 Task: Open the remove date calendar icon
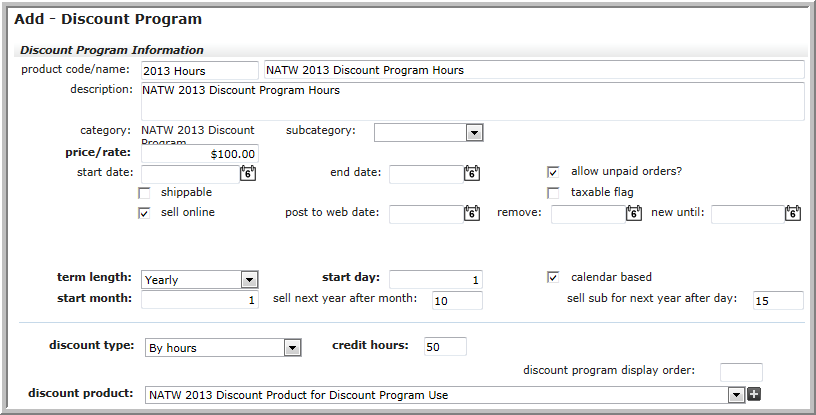pos(634,213)
